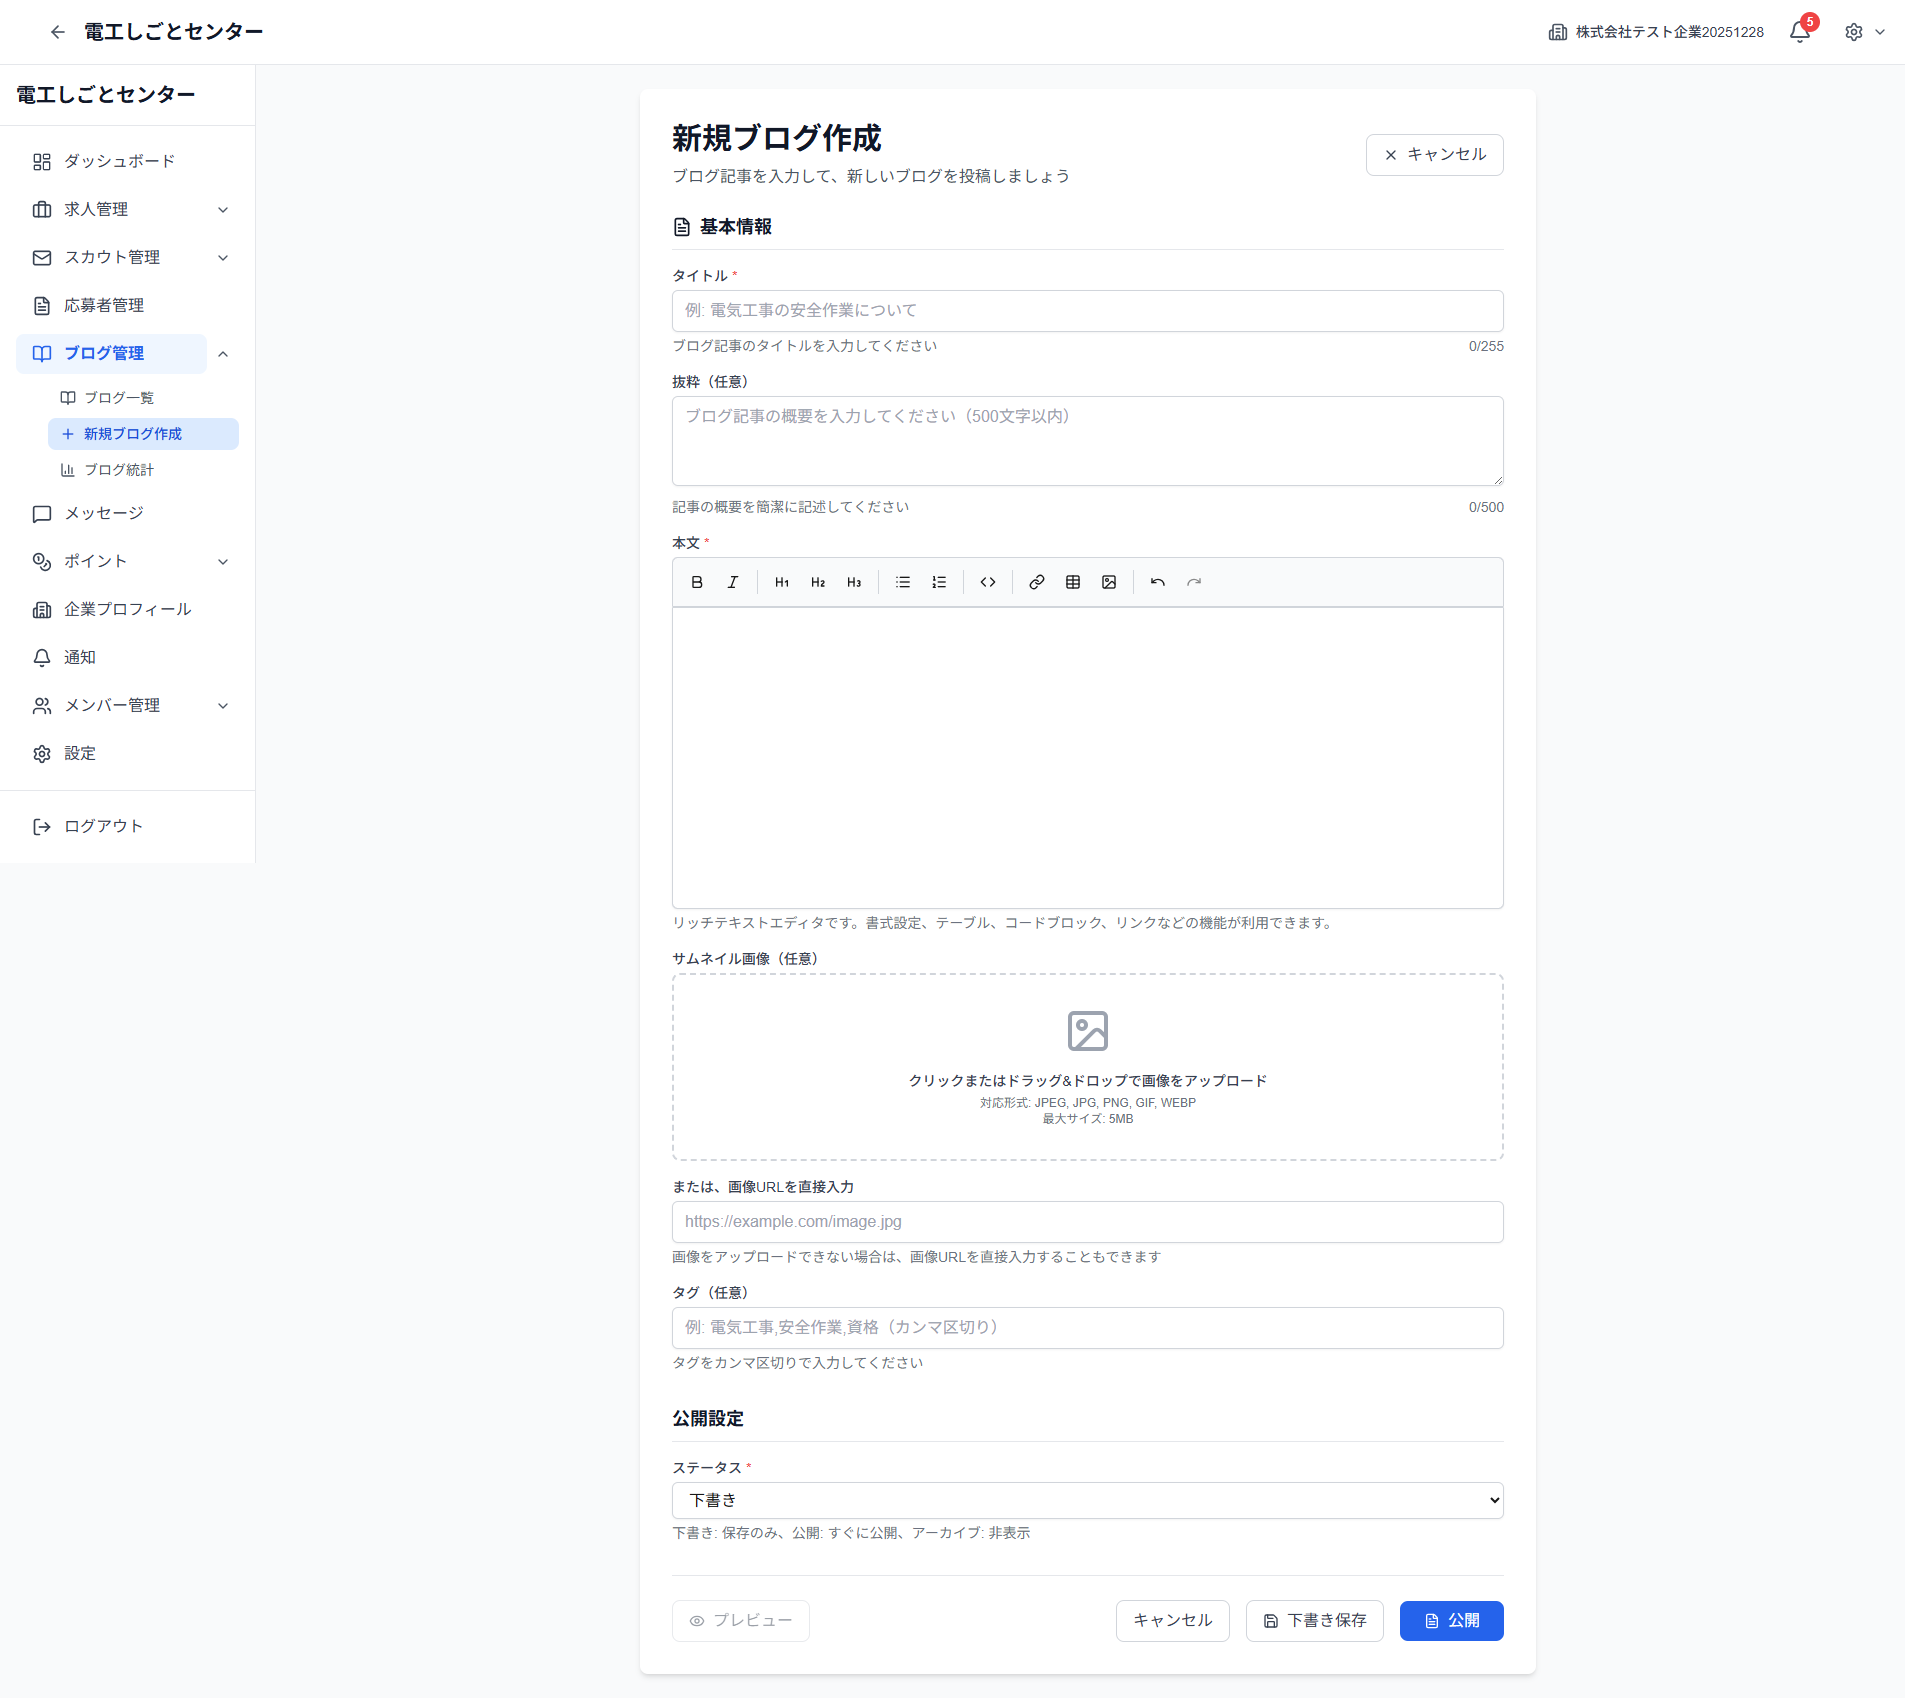Image resolution: width=1905 pixels, height=1698 pixels.
Task: Open ブログ一覧 in the sidebar
Action: pos(119,398)
